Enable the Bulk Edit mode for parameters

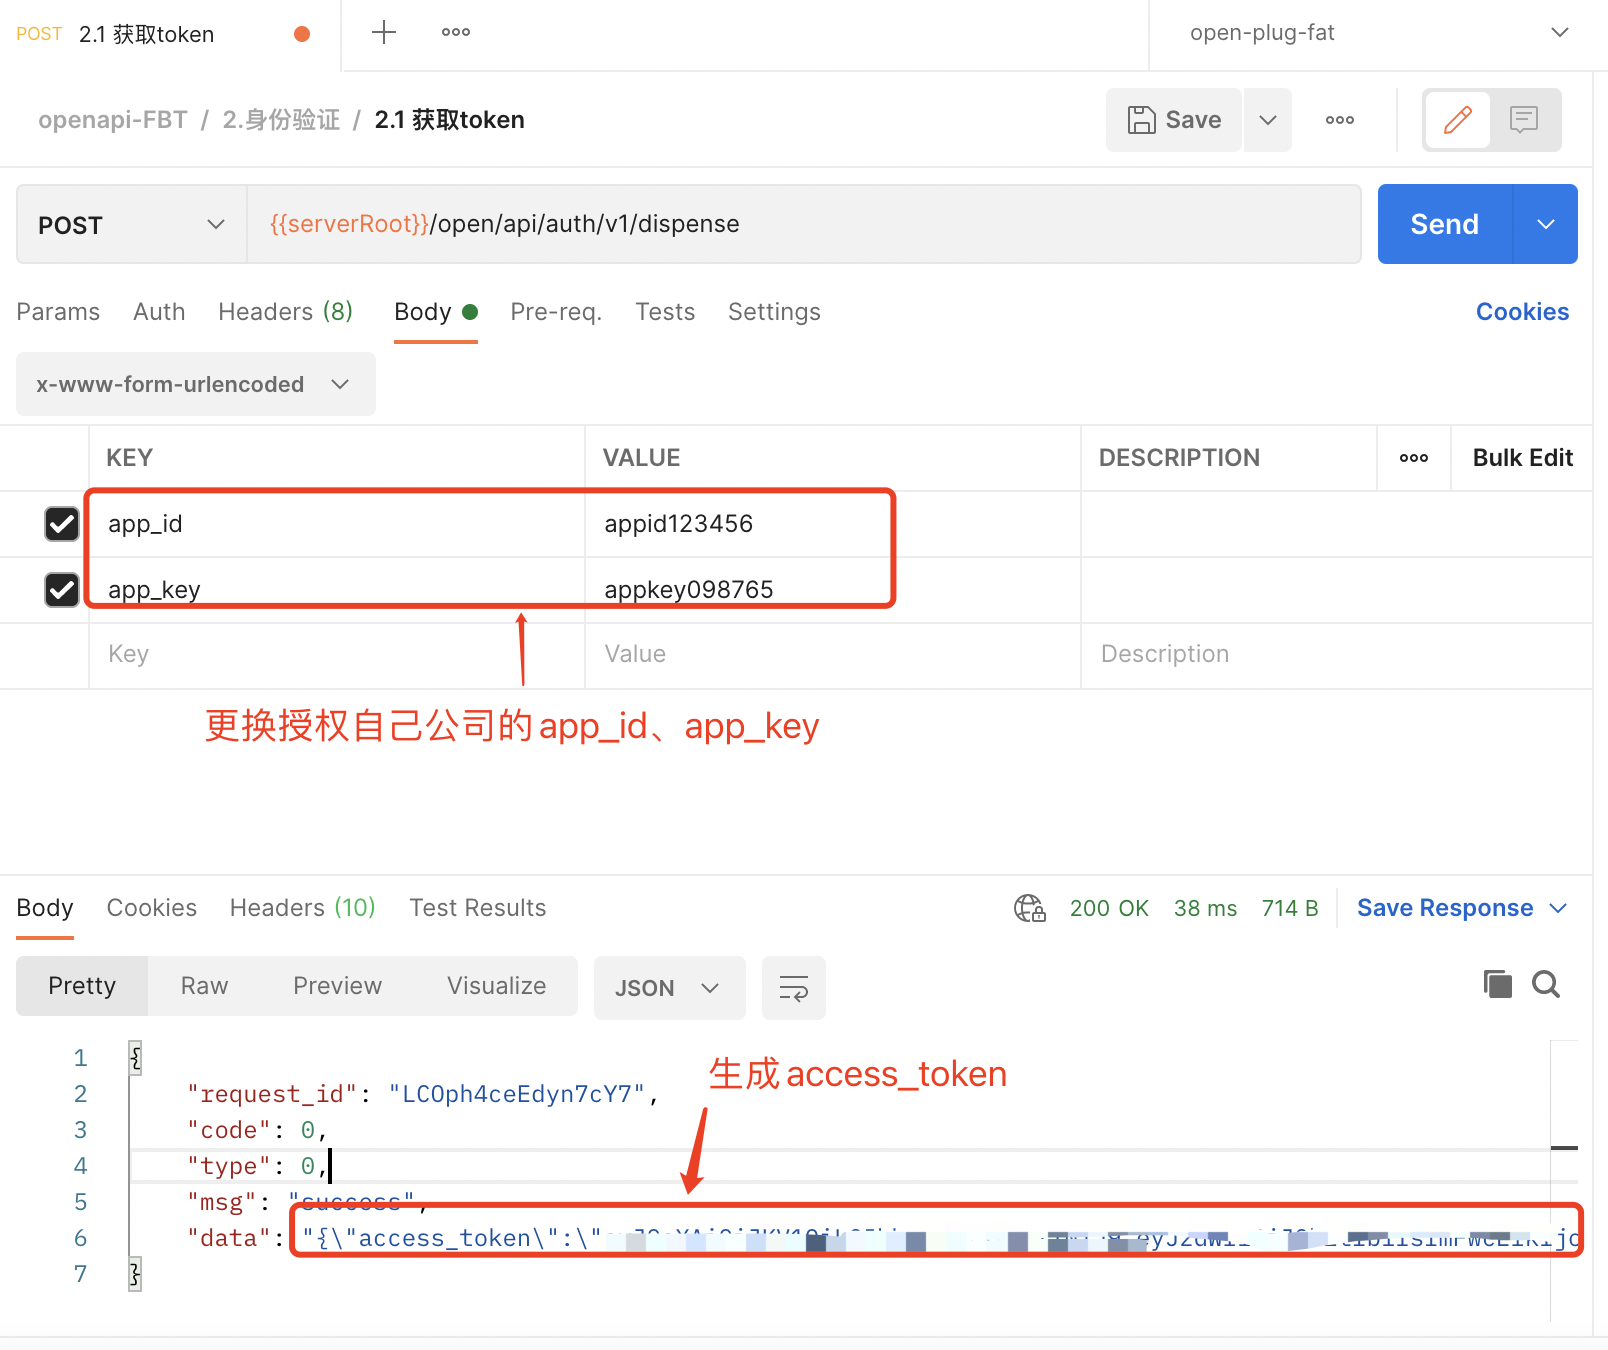pyautogui.click(x=1521, y=457)
